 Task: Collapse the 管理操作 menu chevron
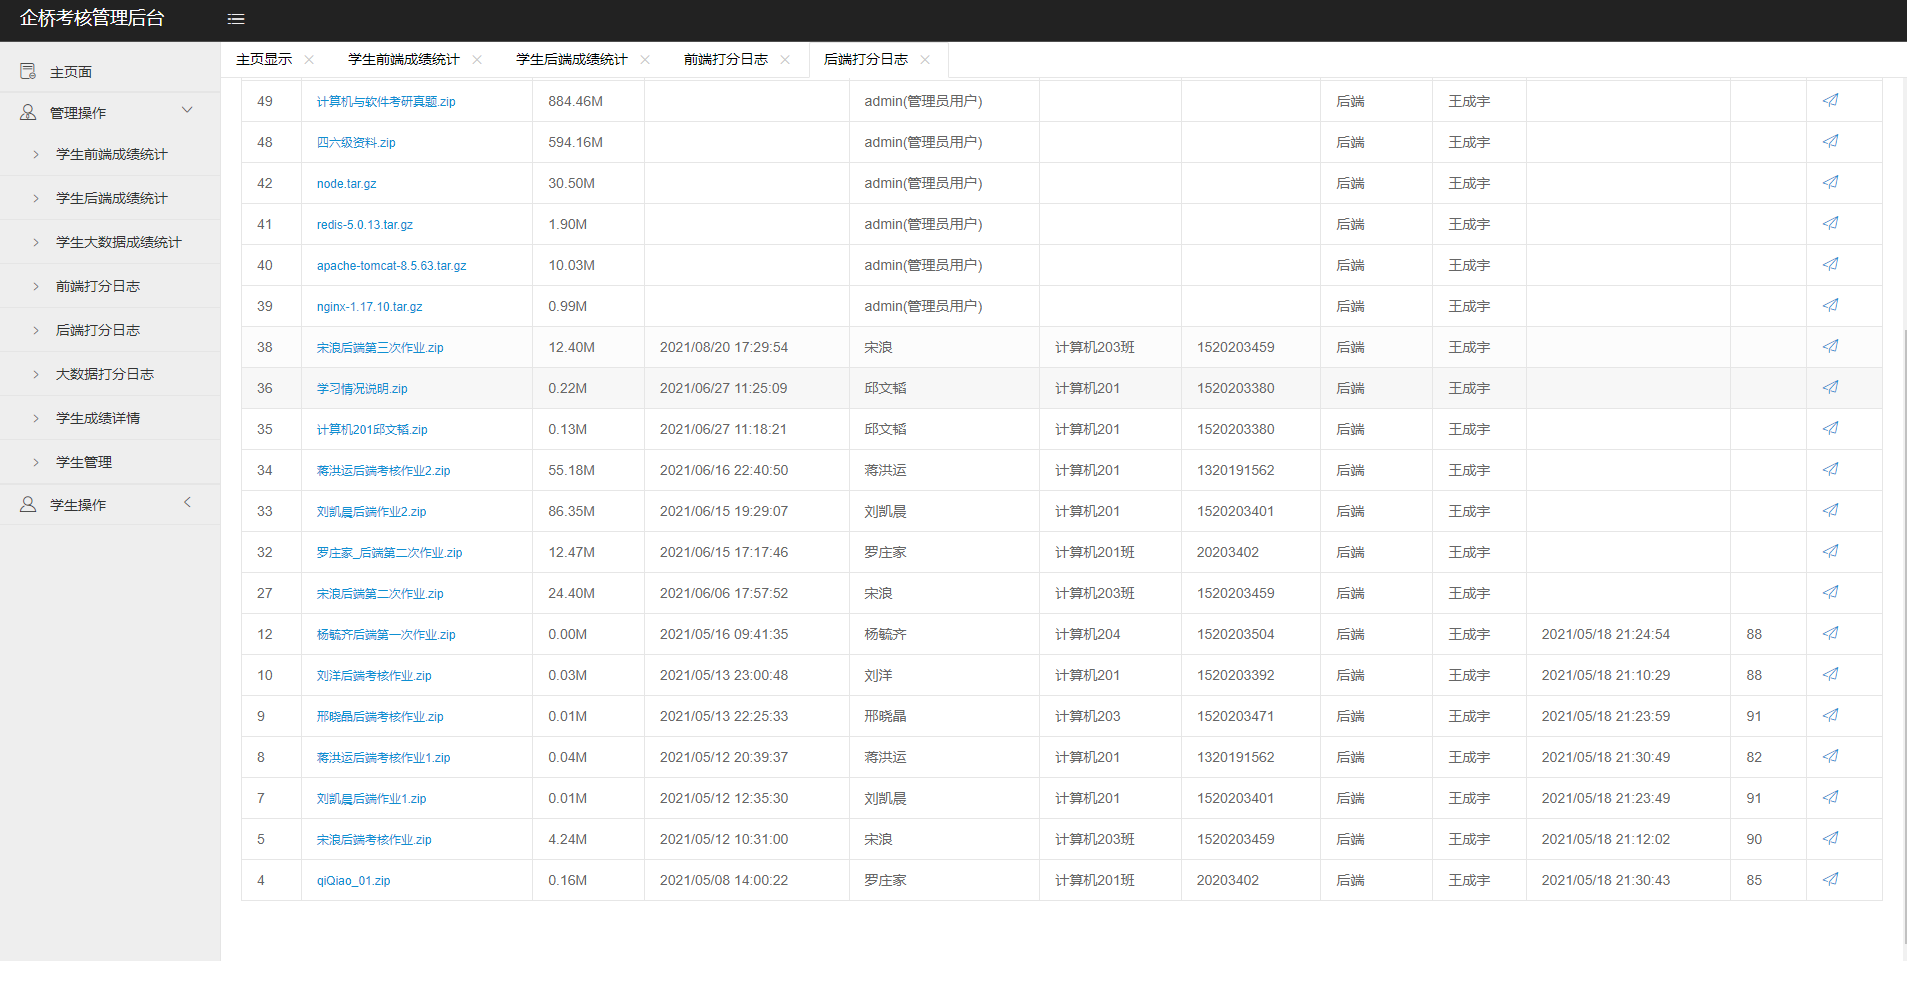click(x=187, y=110)
